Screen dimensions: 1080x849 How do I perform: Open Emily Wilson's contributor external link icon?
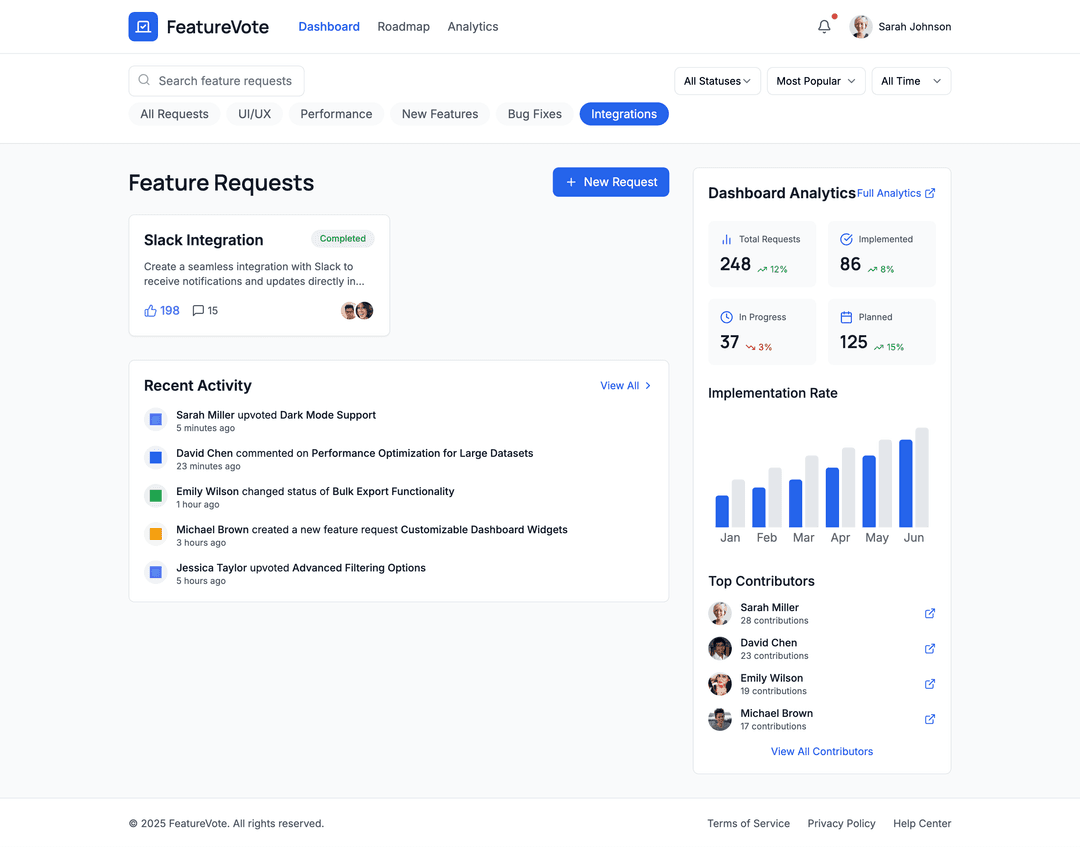click(929, 684)
